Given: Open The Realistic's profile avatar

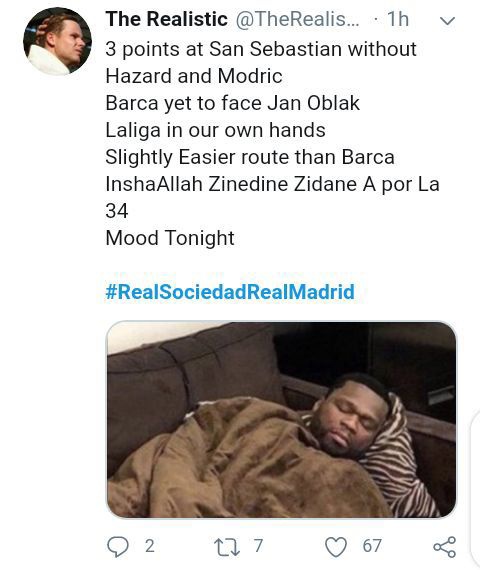Looking at the screenshot, I should (x=57, y=41).
